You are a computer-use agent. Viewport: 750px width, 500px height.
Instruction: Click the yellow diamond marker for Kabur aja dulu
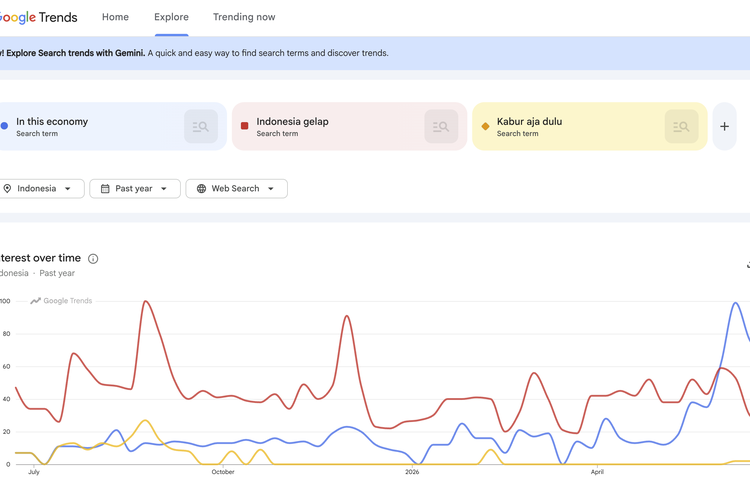pos(485,126)
